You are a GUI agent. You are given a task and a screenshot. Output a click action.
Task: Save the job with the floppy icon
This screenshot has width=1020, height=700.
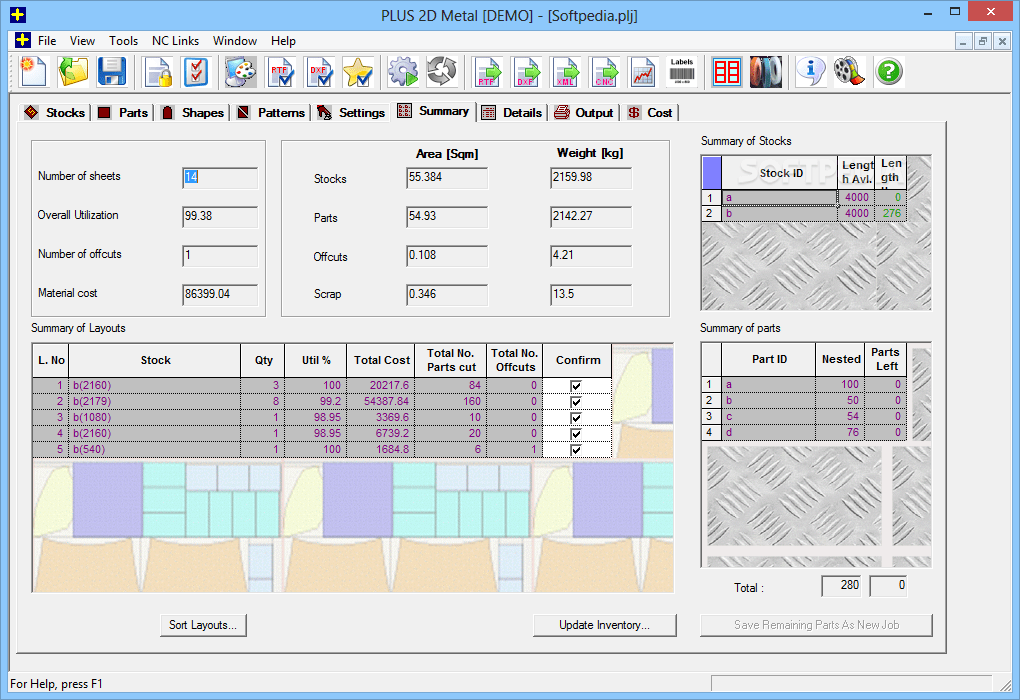[112, 72]
